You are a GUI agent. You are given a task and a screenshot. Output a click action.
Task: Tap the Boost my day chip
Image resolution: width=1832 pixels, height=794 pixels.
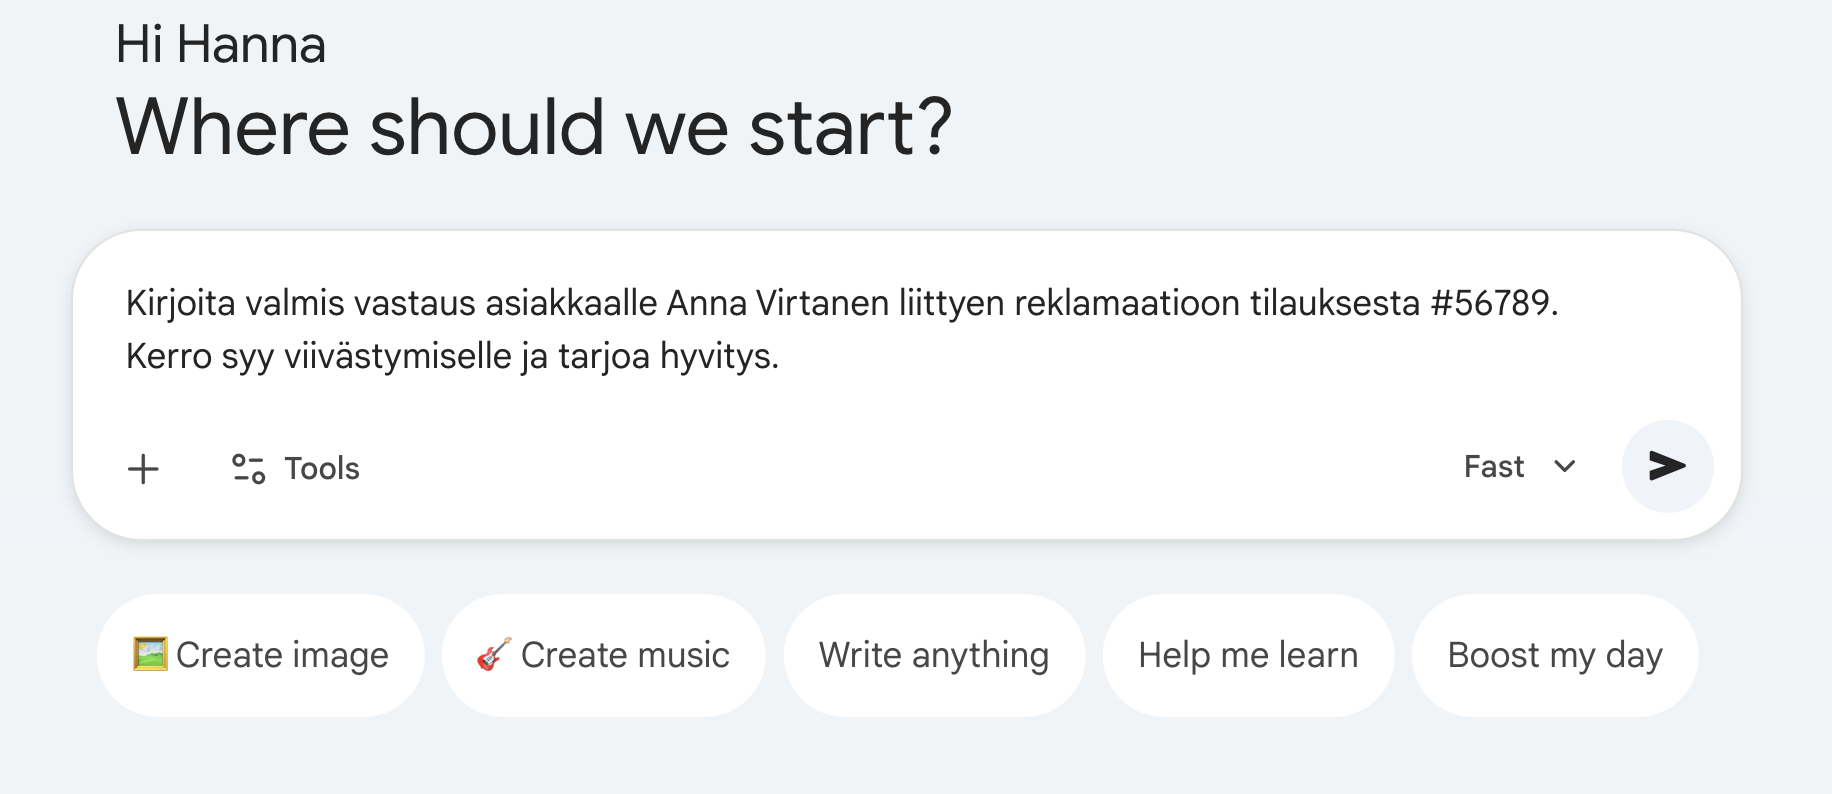pos(1555,655)
